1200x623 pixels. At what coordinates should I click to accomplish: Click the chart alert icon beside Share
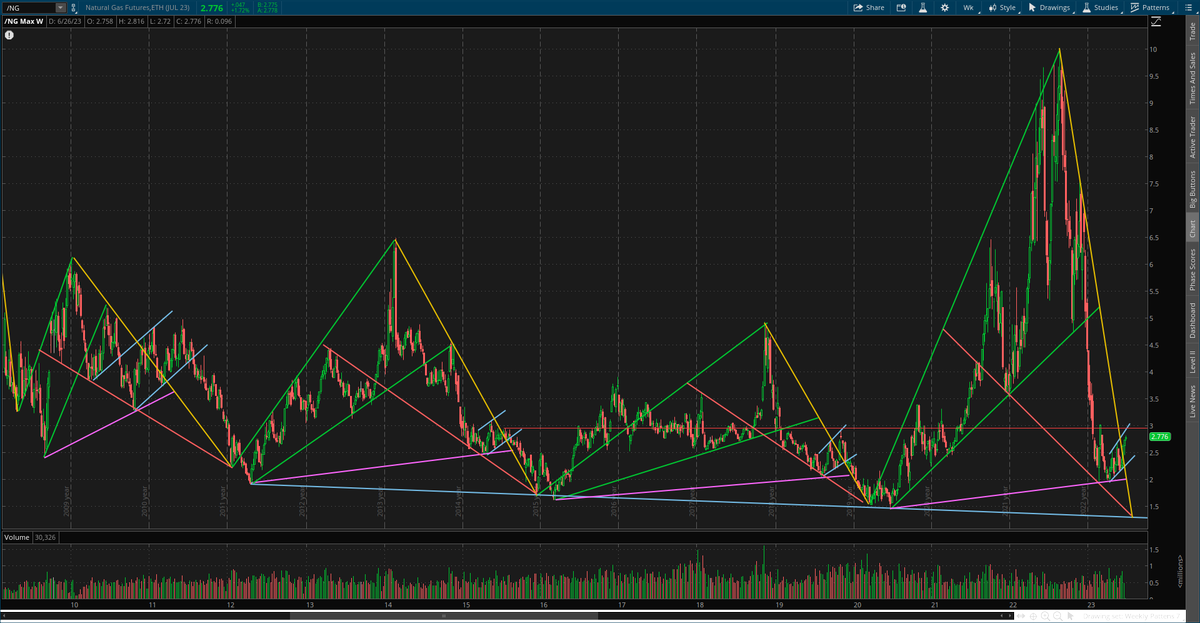tap(901, 8)
